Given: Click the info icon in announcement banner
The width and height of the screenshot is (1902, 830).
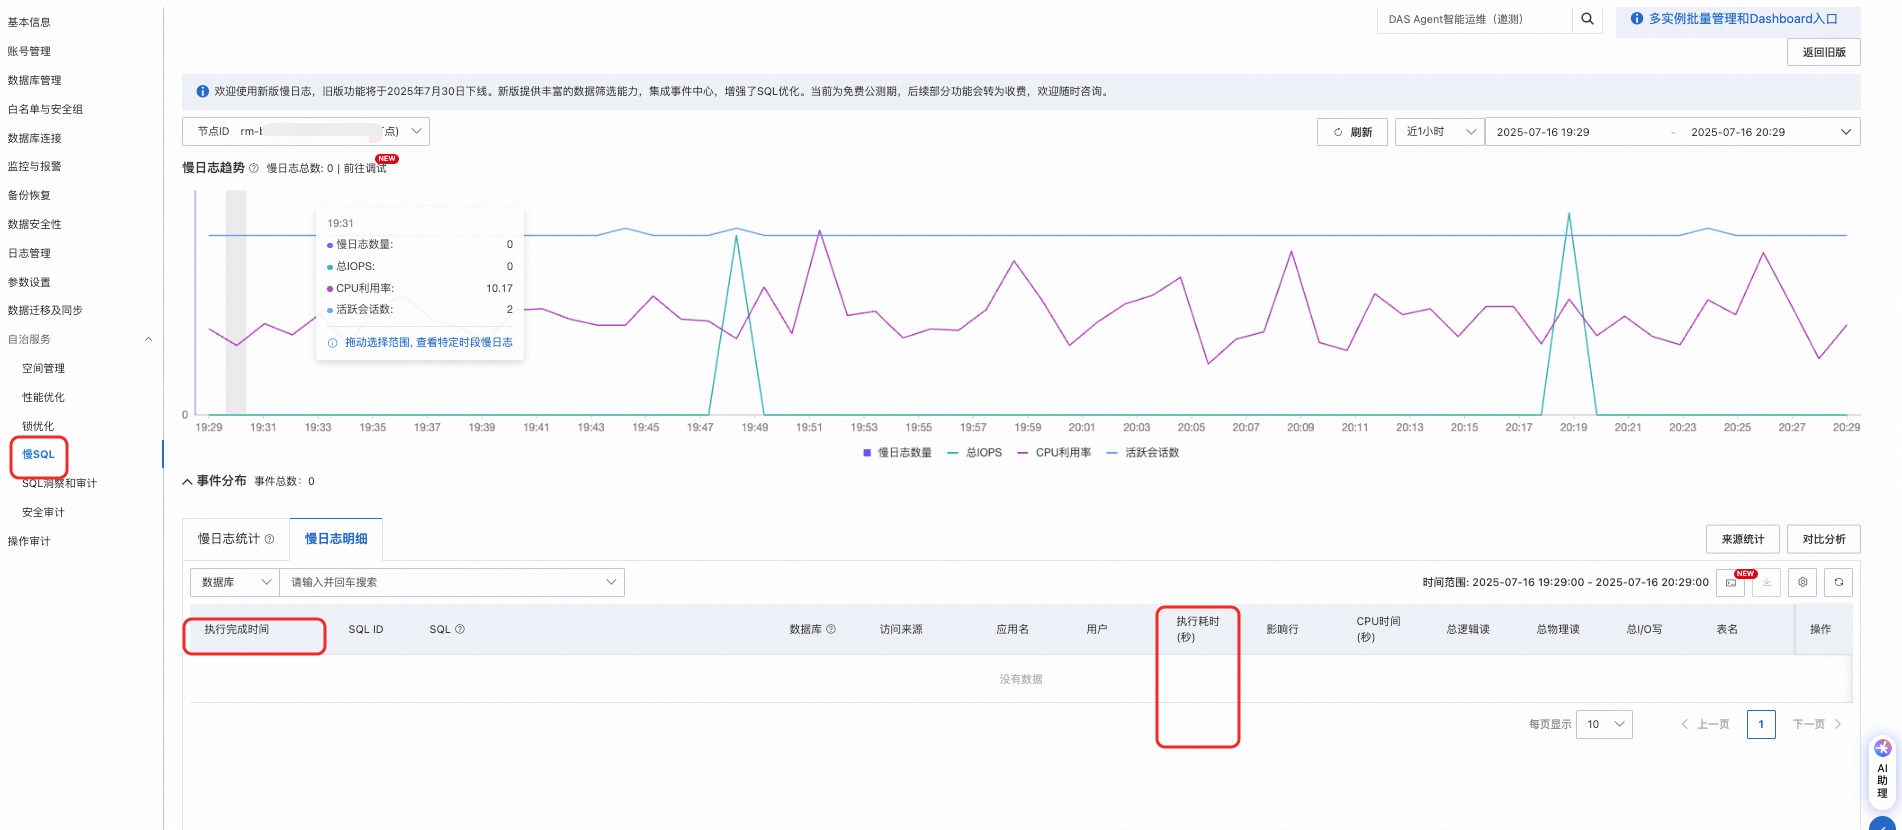Looking at the screenshot, I should click(203, 91).
